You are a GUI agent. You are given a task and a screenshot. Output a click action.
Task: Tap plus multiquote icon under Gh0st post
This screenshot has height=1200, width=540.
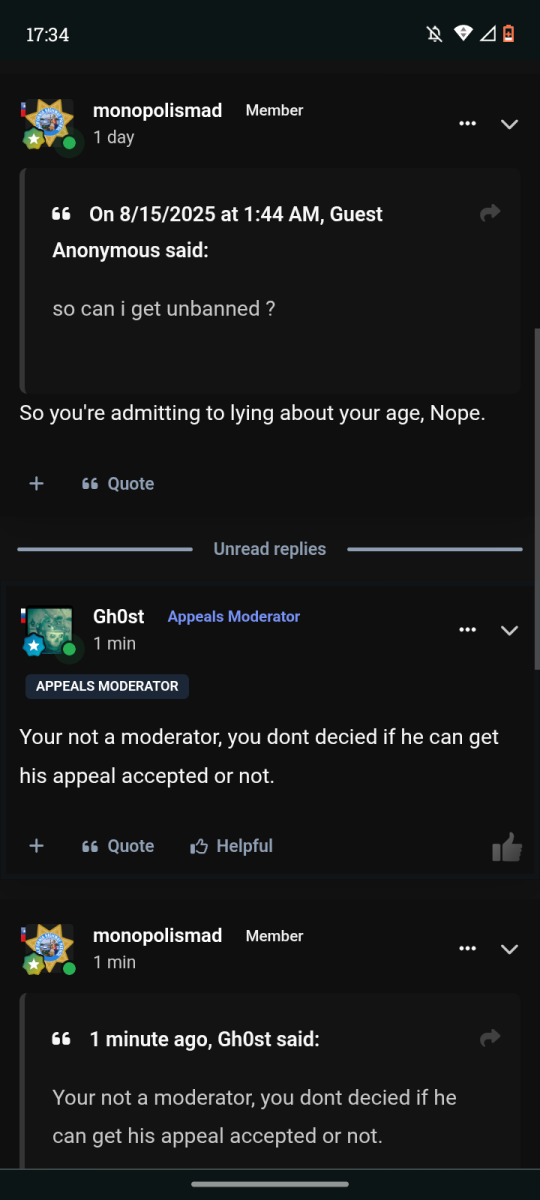tap(36, 845)
